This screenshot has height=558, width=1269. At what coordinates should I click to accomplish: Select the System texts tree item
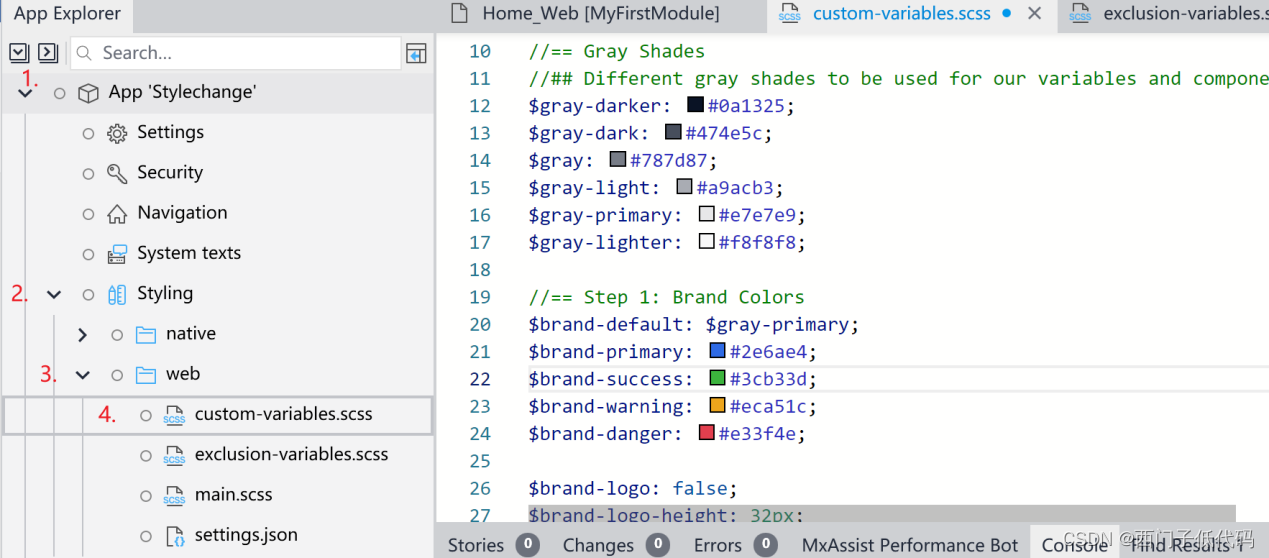(189, 253)
